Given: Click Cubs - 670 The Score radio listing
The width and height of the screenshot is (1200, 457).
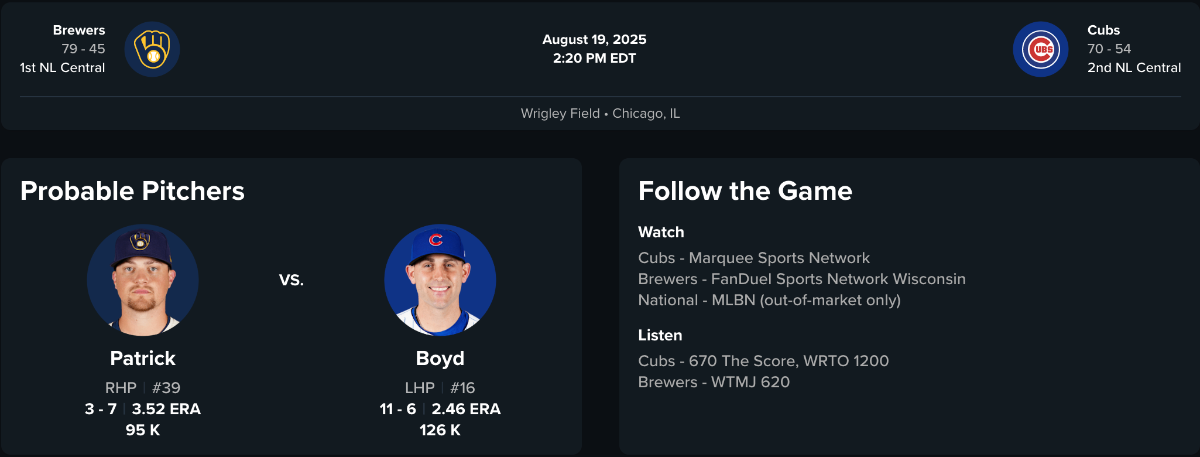Looking at the screenshot, I should coord(763,361).
